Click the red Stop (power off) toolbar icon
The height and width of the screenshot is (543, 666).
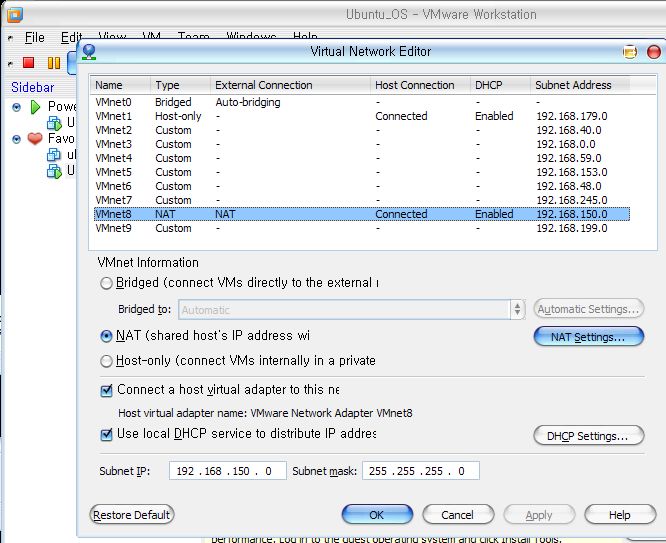tap(28, 62)
